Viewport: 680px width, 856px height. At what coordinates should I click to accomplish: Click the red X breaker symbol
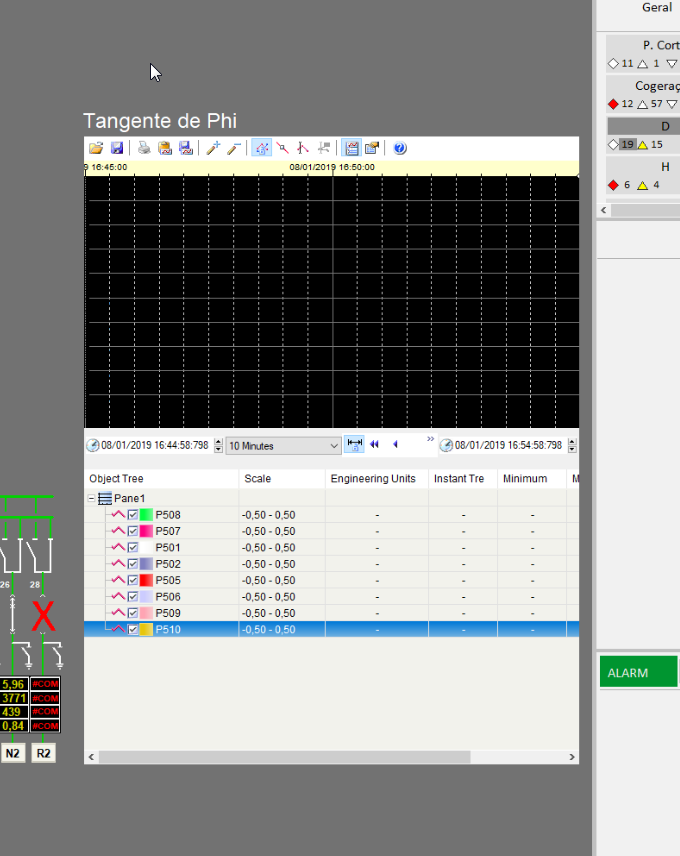(43, 616)
